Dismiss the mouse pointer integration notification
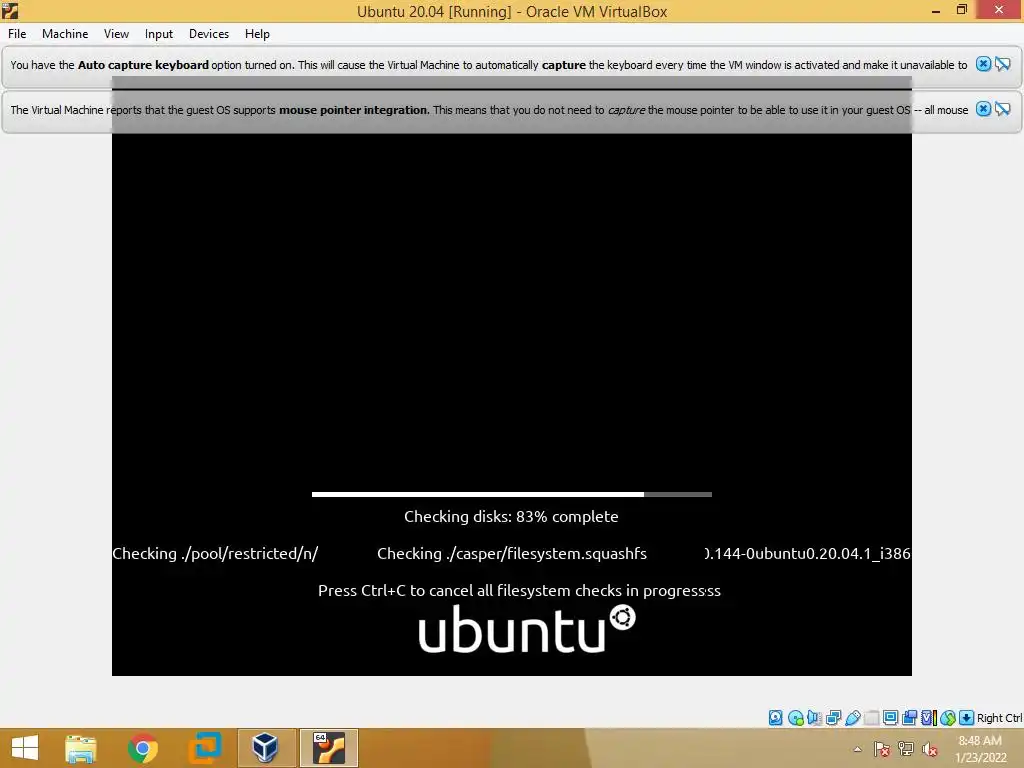This screenshot has height=768, width=1024. coord(983,109)
